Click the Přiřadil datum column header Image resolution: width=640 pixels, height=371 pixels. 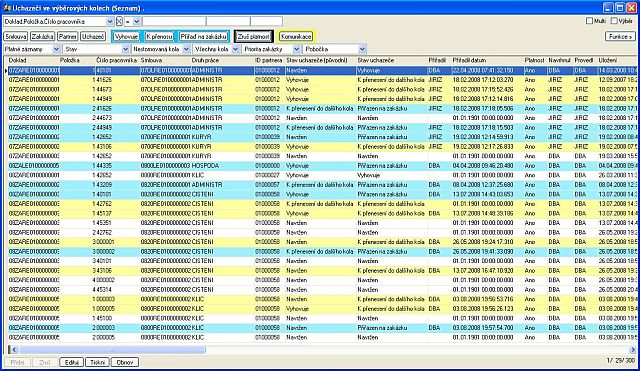pos(487,60)
